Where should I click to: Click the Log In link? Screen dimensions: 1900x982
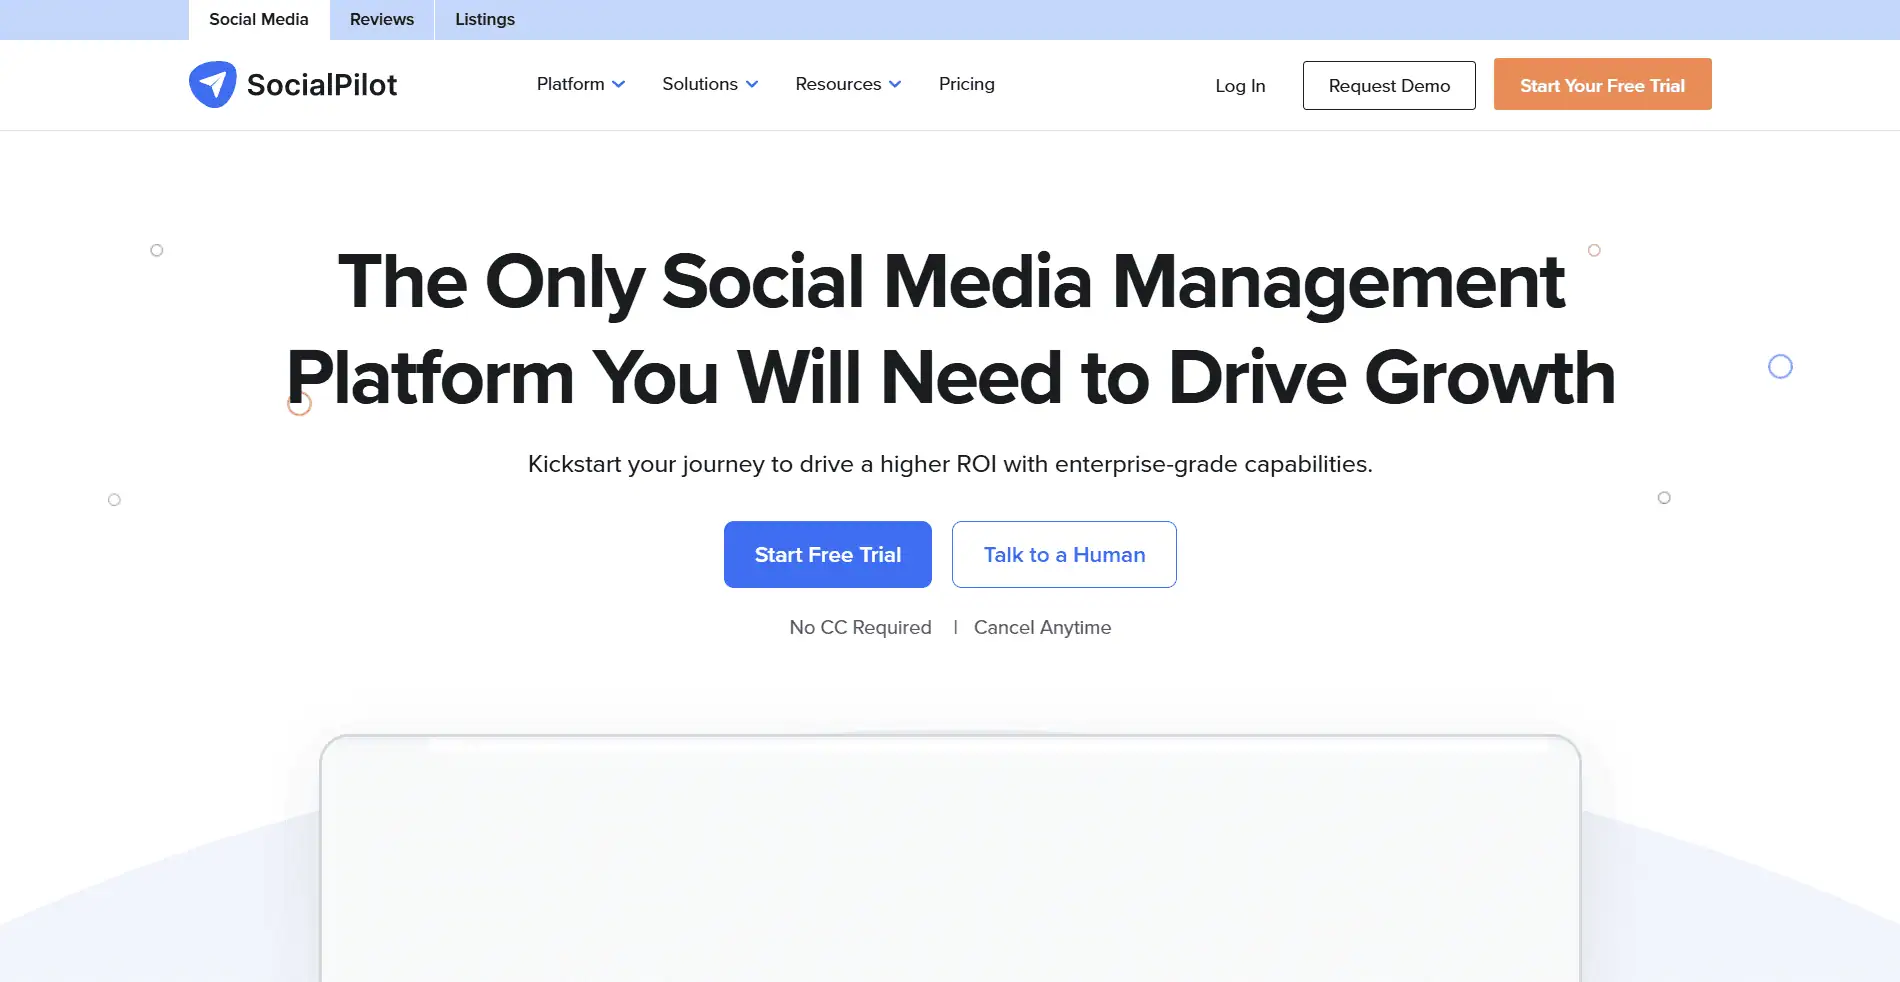pos(1240,86)
